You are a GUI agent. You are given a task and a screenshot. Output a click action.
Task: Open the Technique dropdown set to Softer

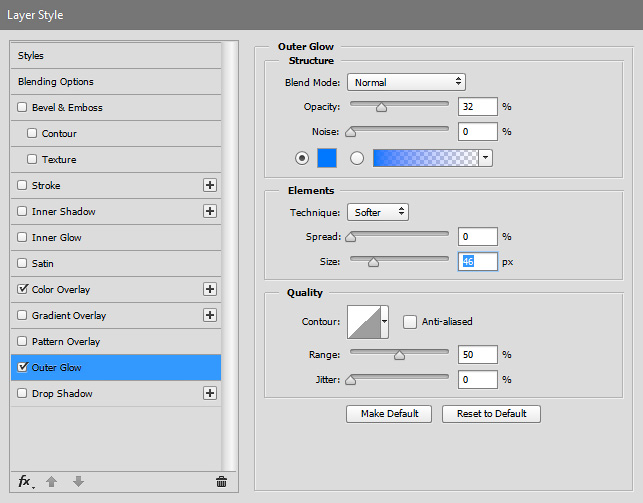click(378, 212)
